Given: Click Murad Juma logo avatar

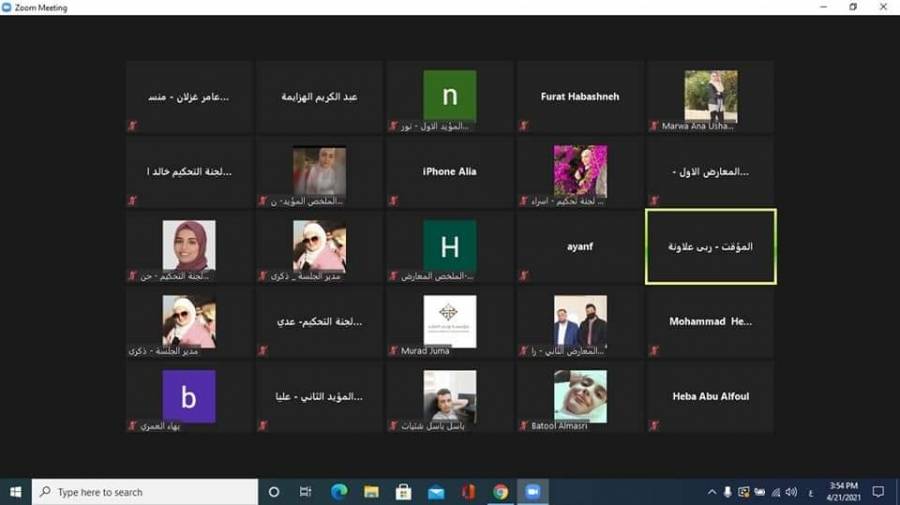Looking at the screenshot, I should pos(449,321).
